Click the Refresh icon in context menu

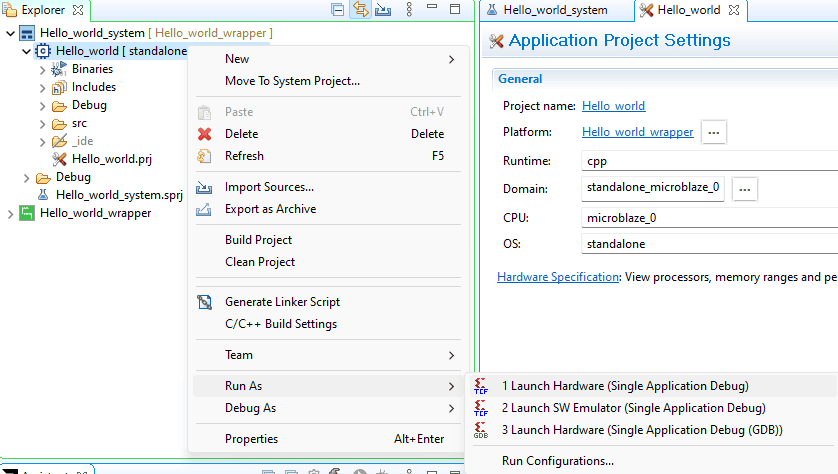(205, 156)
